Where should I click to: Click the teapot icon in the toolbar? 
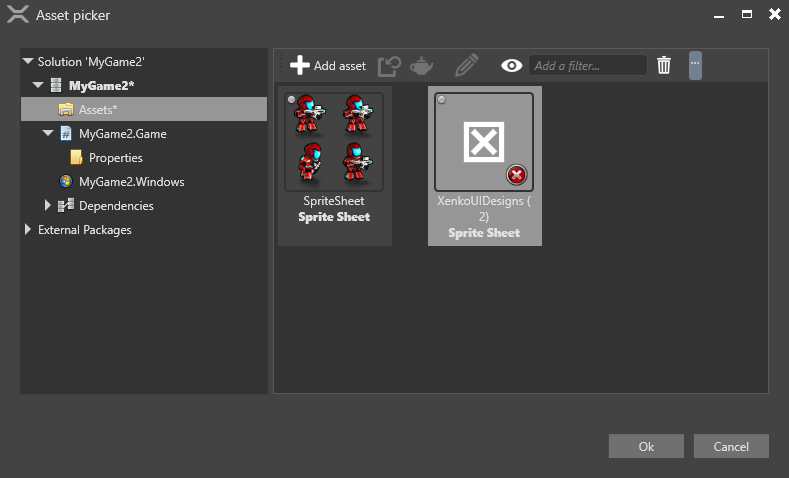coord(421,66)
